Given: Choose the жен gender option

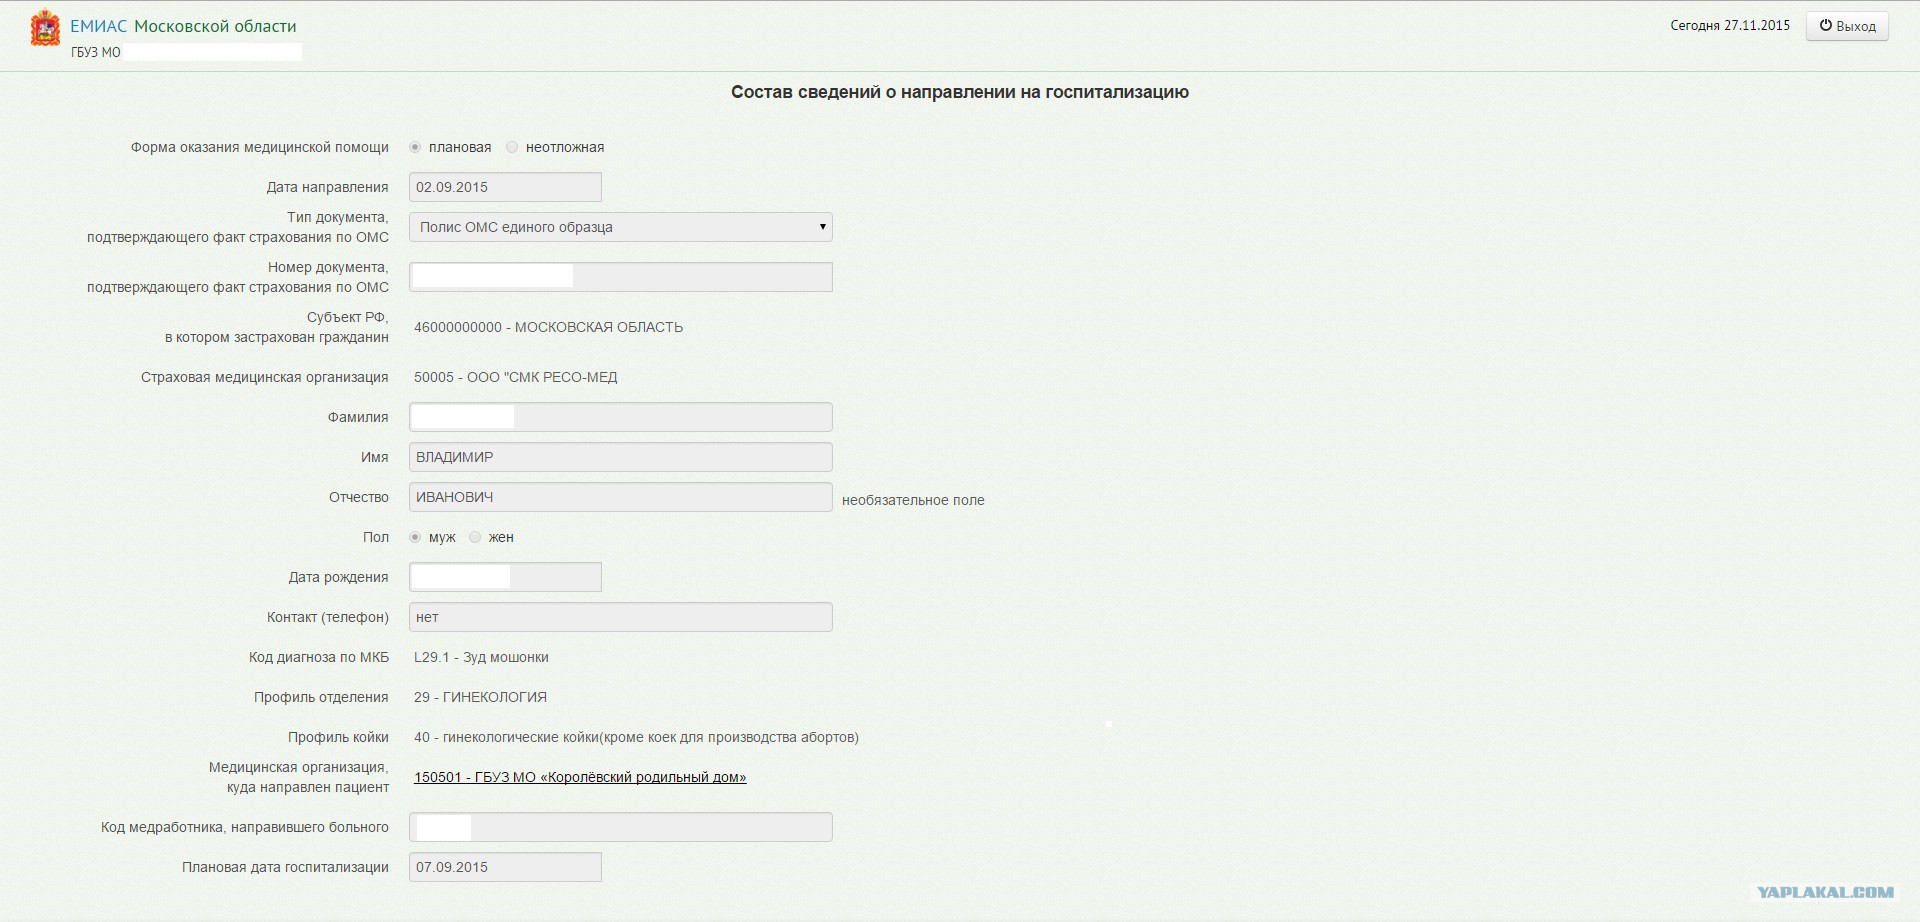Looking at the screenshot, I should click(475, 537).
